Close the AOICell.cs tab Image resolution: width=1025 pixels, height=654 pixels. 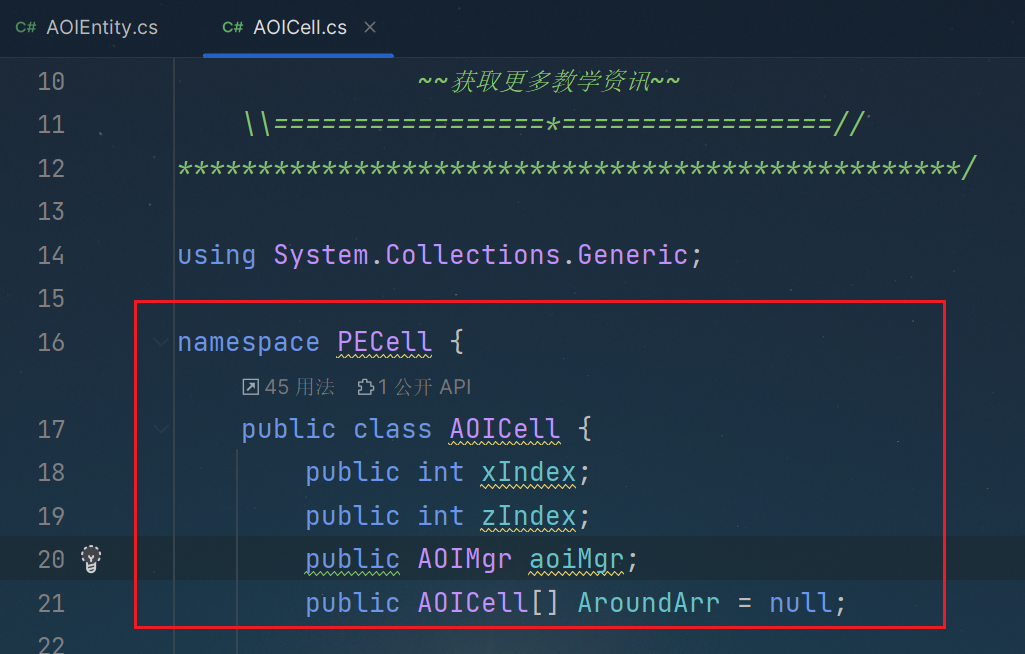point(370,27)
